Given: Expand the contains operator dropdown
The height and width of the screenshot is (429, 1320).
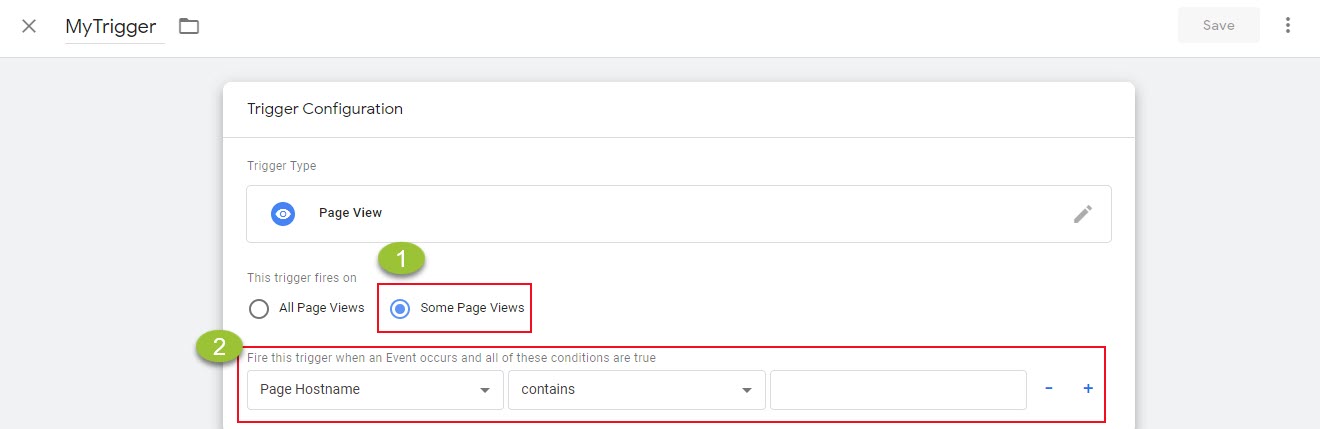Looking at the screenshot, I should point(636,390).
